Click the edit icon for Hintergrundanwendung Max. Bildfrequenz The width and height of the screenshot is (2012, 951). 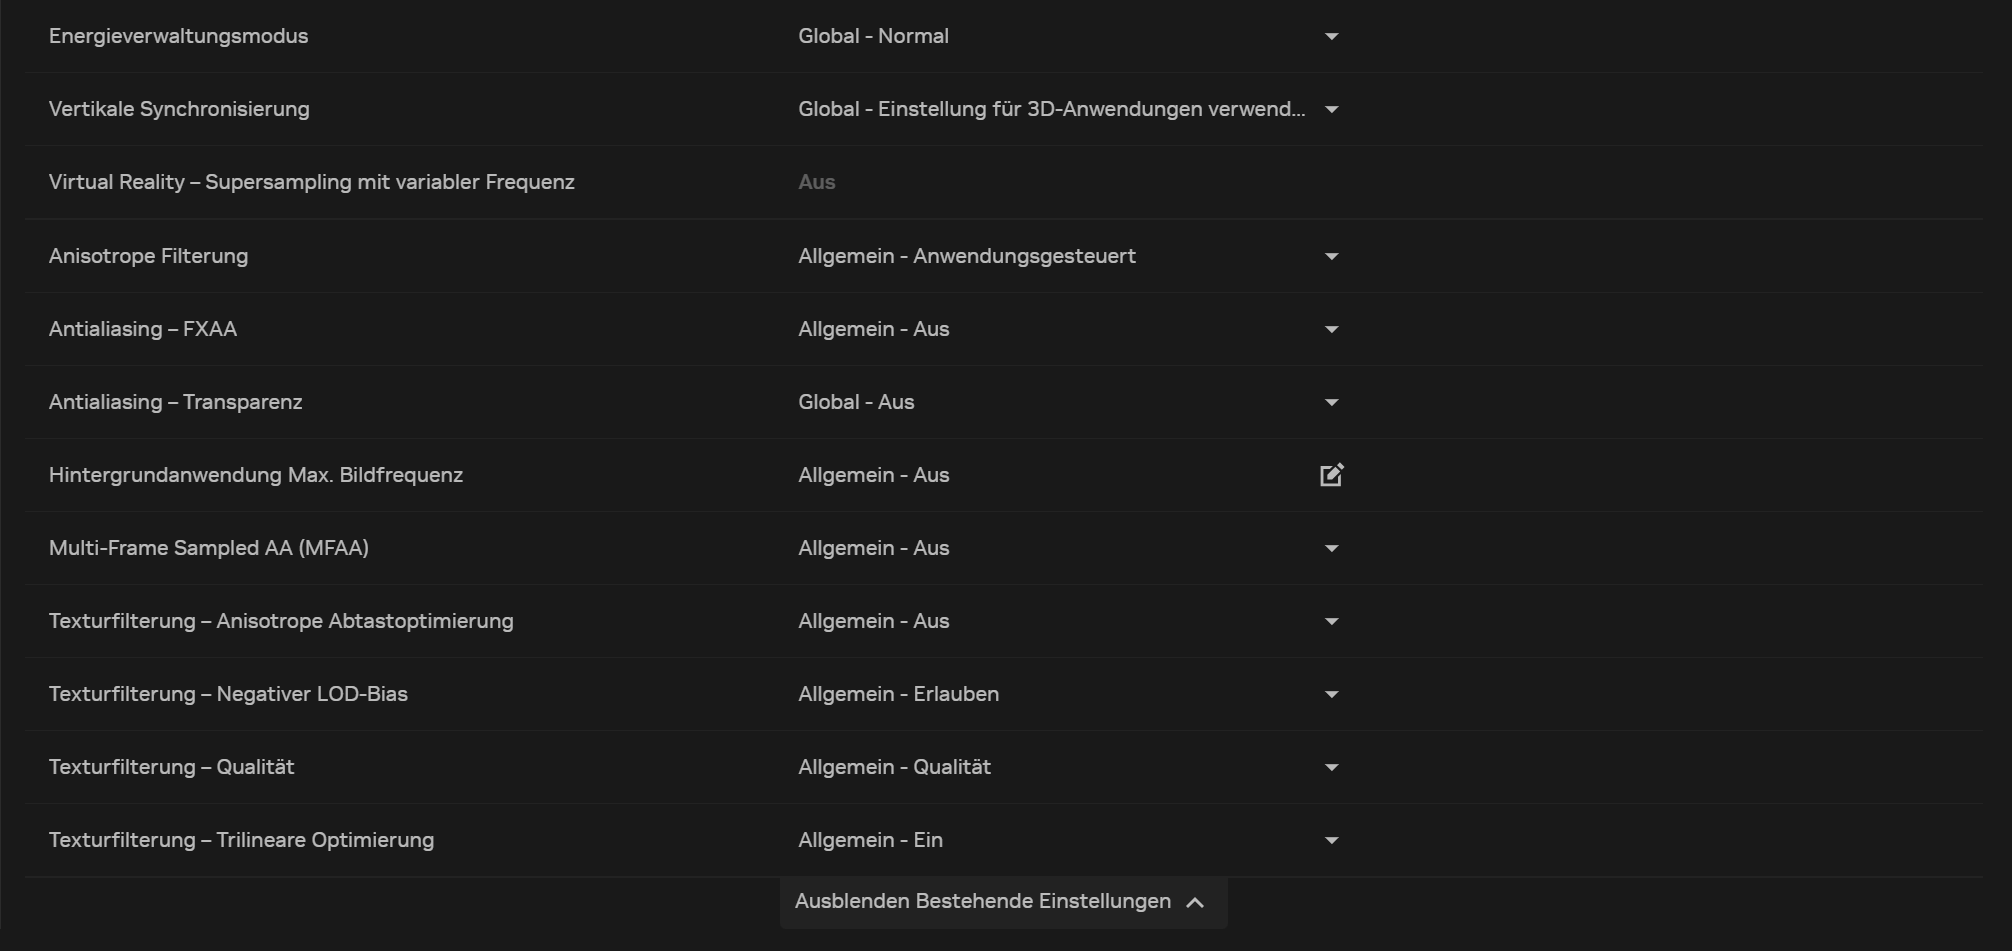pos(1331,475)
